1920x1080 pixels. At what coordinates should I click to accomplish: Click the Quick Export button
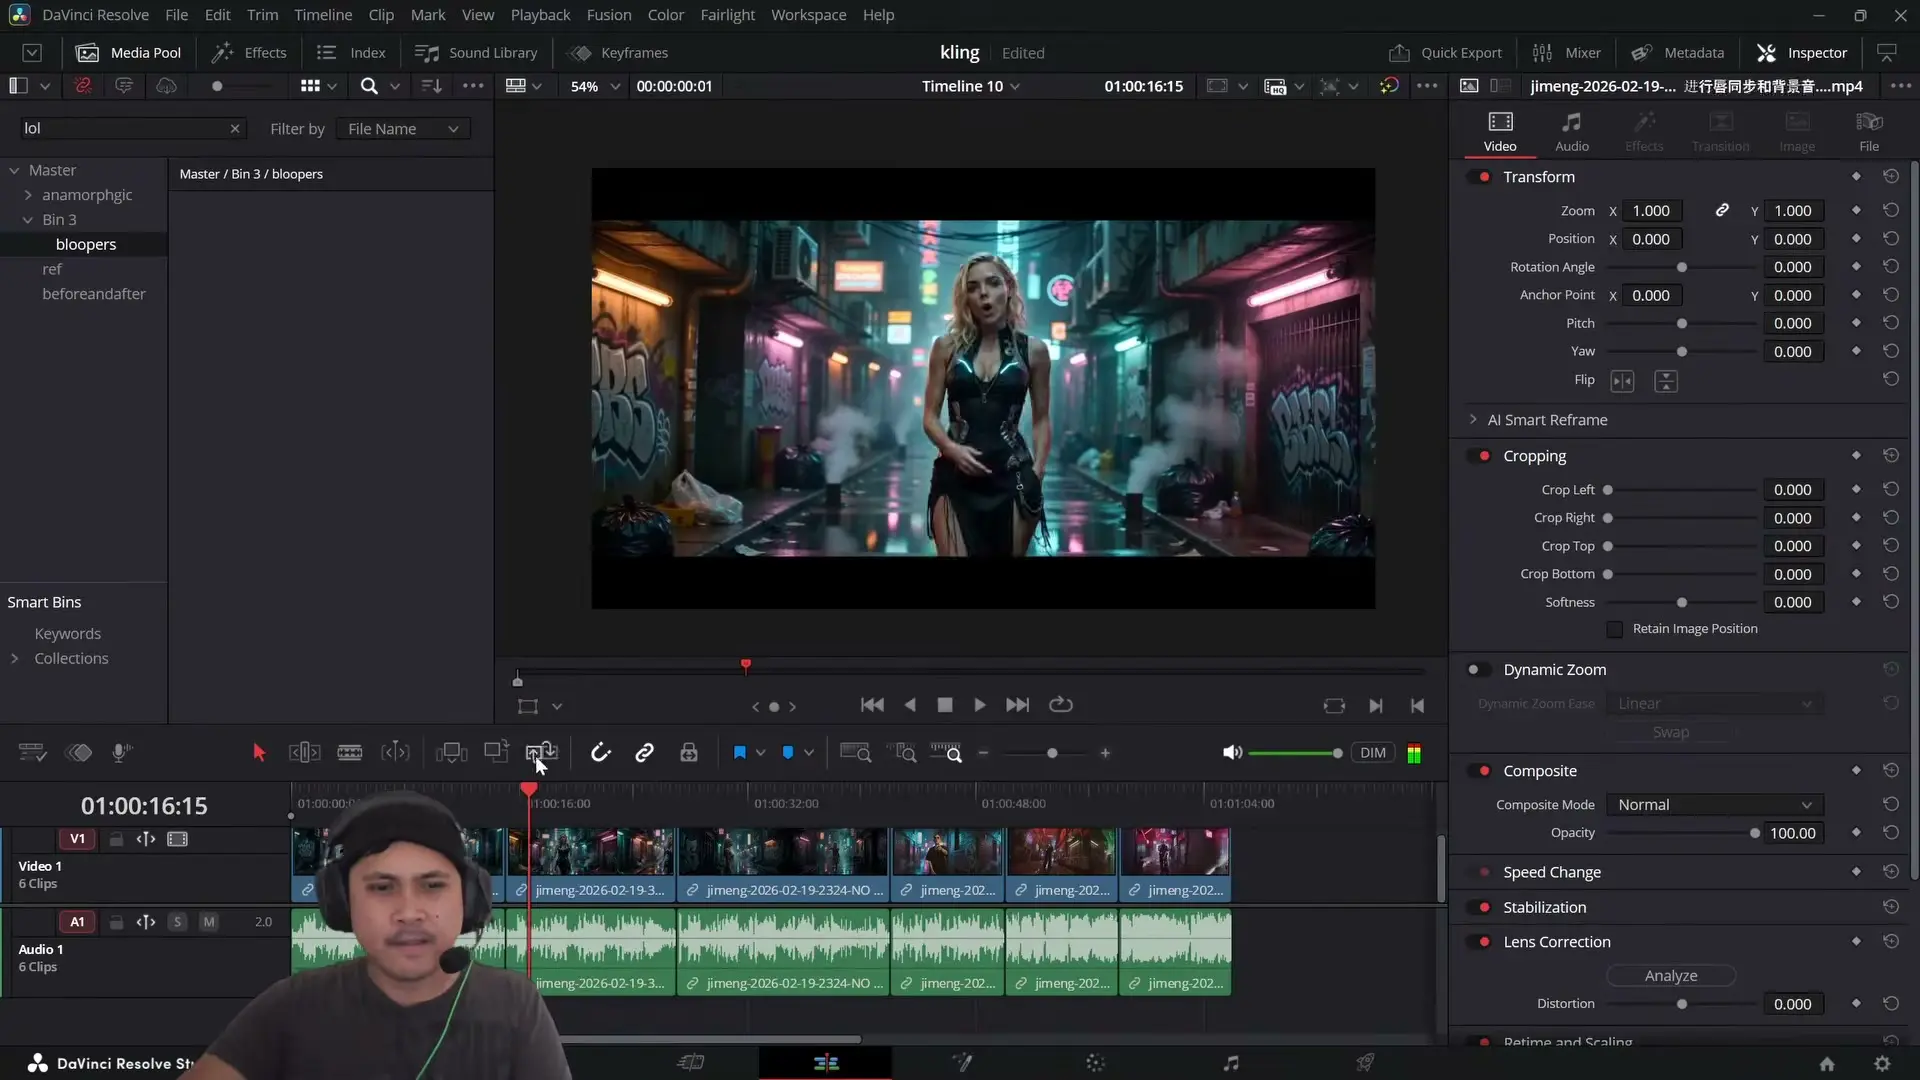(1446, 53)
